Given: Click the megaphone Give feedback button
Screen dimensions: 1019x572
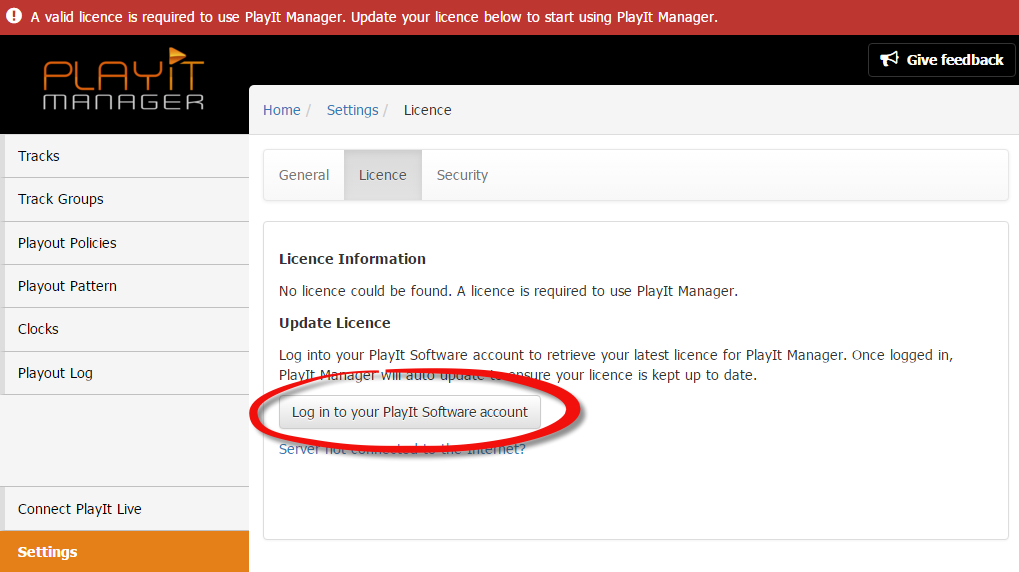Looking at the screenshot, I should [x=941, y=60].
